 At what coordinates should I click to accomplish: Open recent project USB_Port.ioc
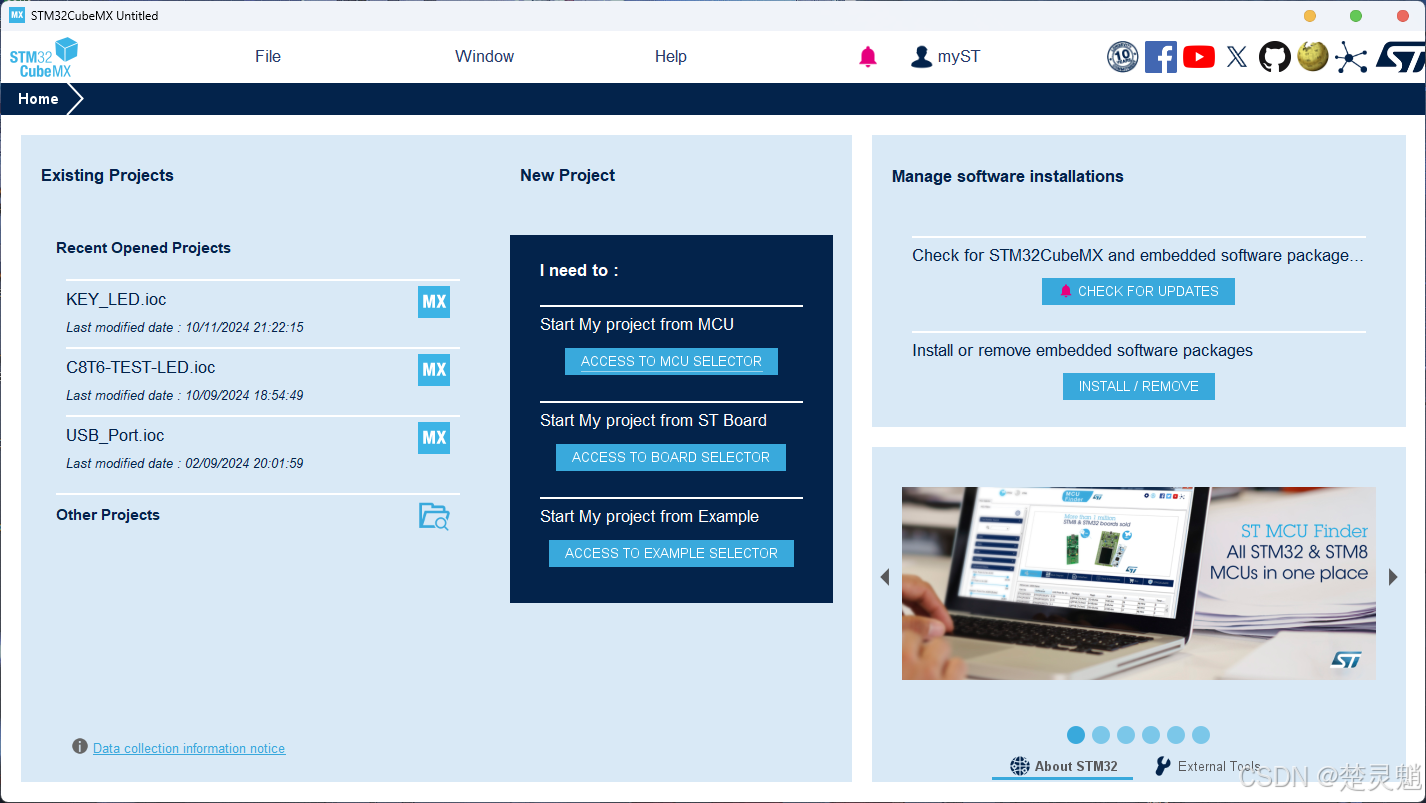point(115,435)
